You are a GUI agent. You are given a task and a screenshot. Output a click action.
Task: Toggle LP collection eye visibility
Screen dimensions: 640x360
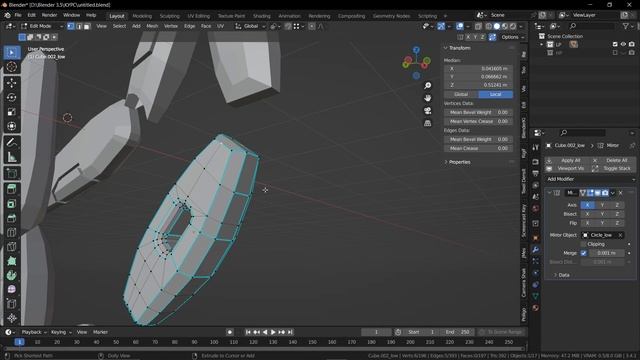click(623, 44)
